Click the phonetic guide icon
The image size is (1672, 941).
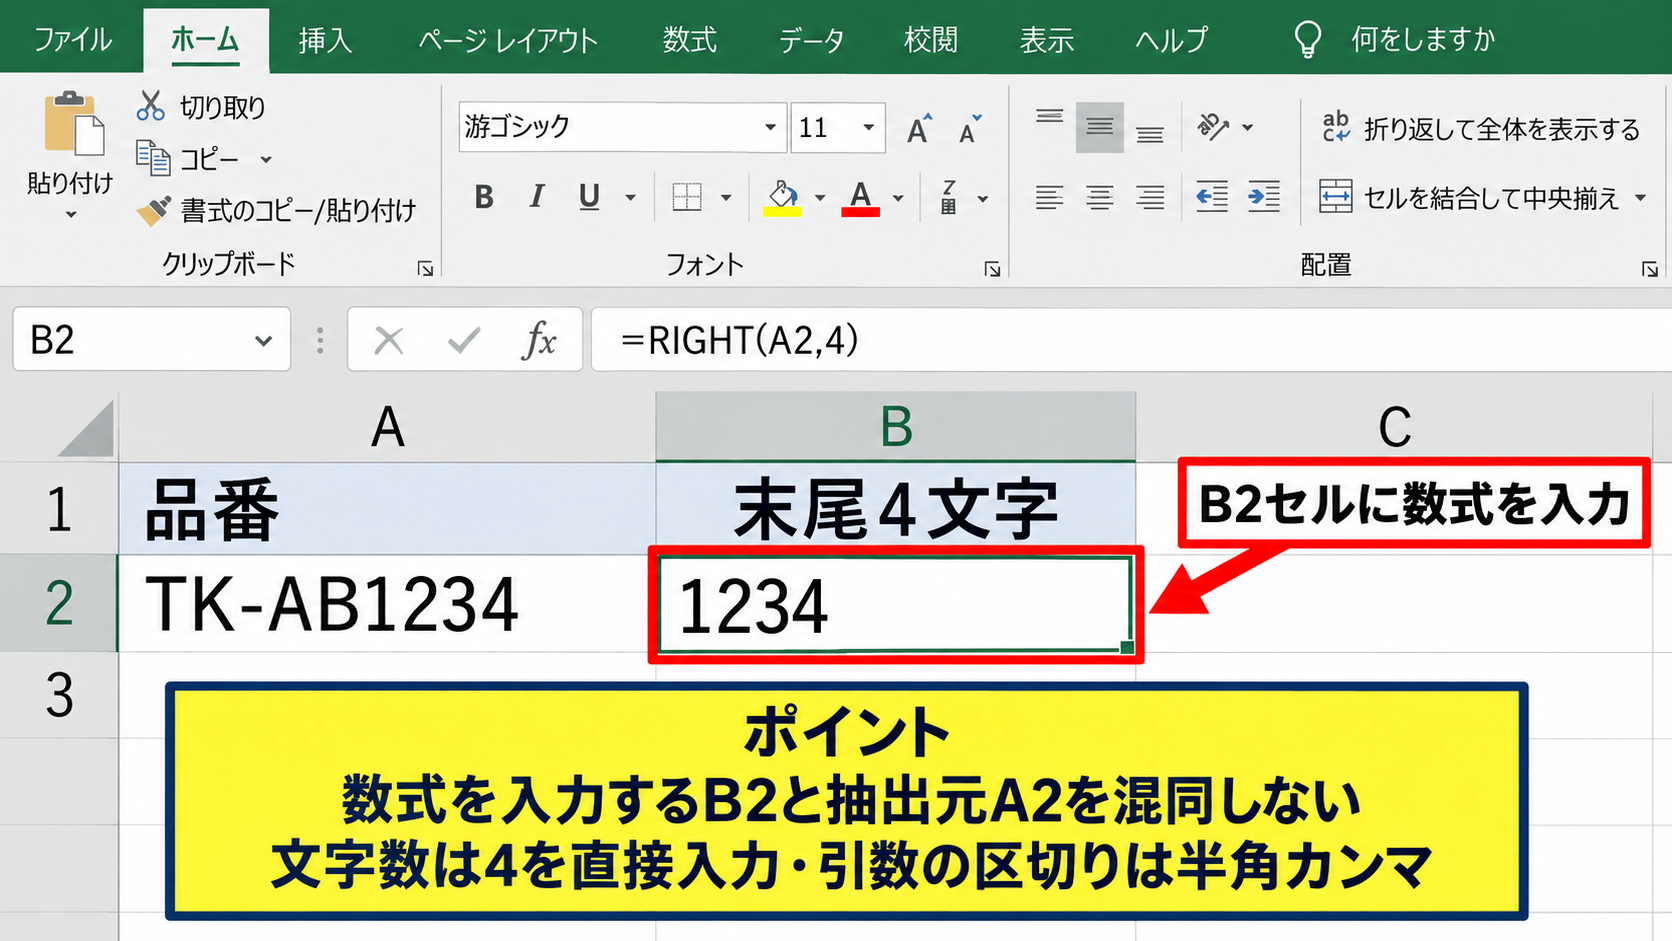(x=949, y=197)
